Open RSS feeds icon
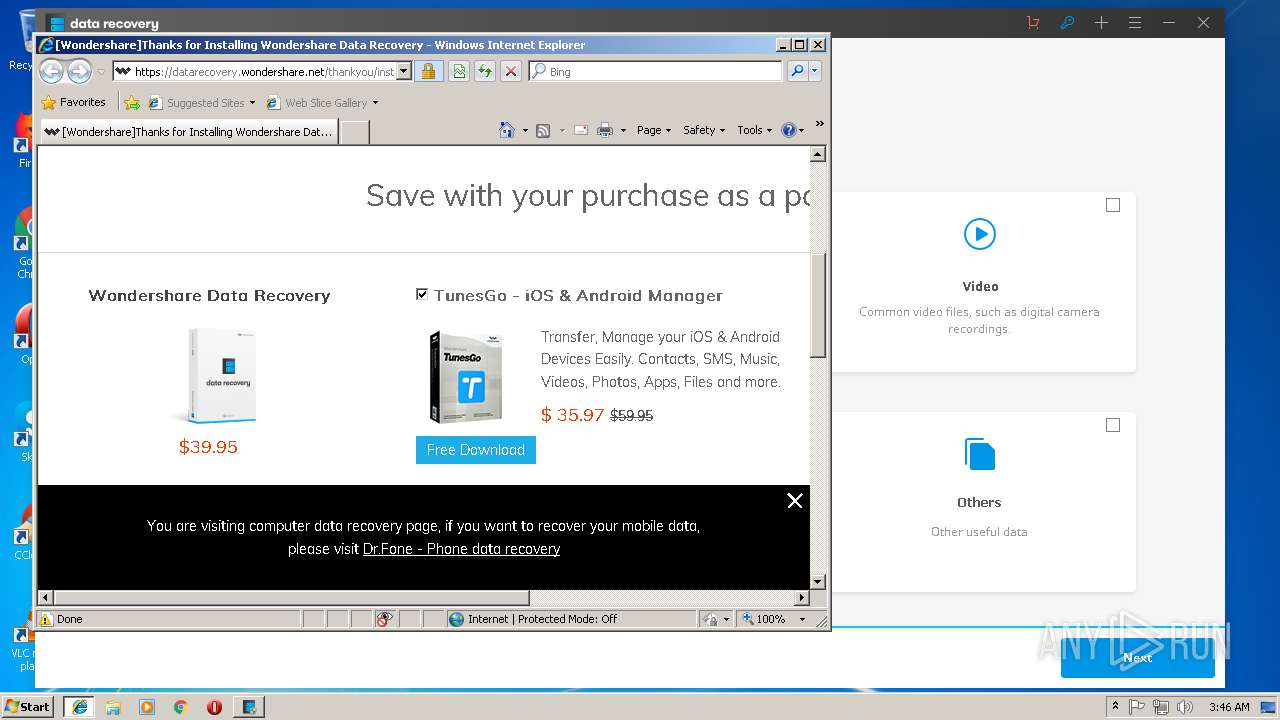 [x=543, y=130]
